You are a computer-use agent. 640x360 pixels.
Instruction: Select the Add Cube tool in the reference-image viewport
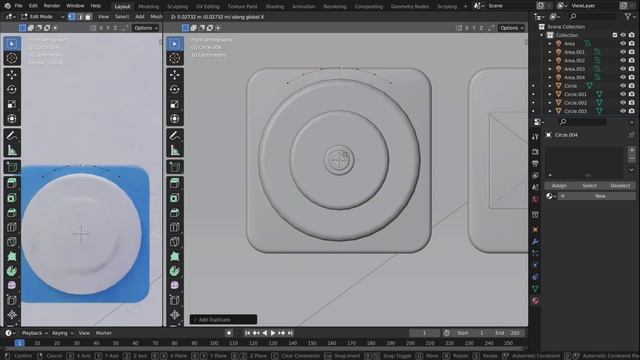(12, 167)
